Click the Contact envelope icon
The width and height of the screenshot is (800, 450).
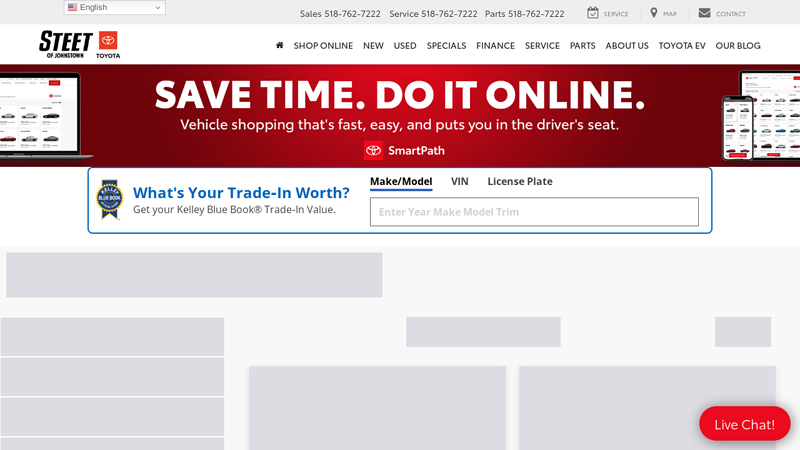(x=704, y=13)
